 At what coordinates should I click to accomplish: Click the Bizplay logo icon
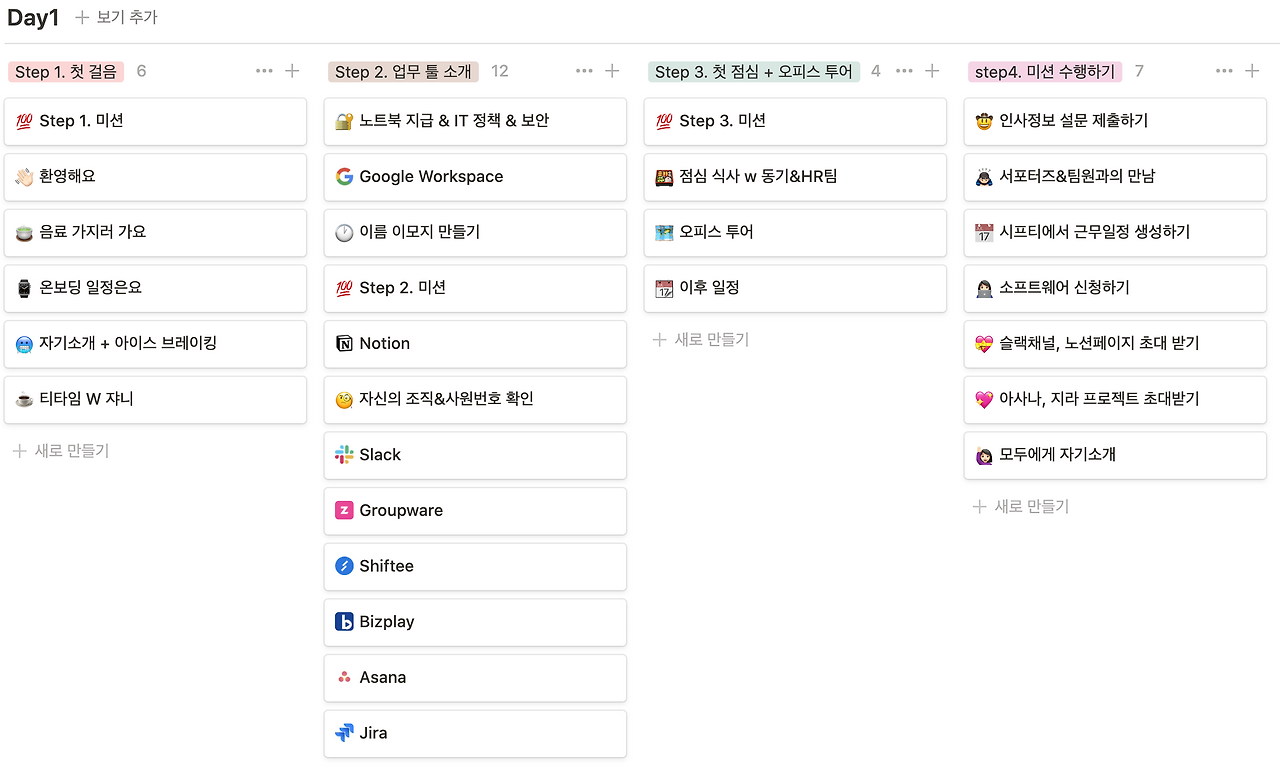click(344, 622)
